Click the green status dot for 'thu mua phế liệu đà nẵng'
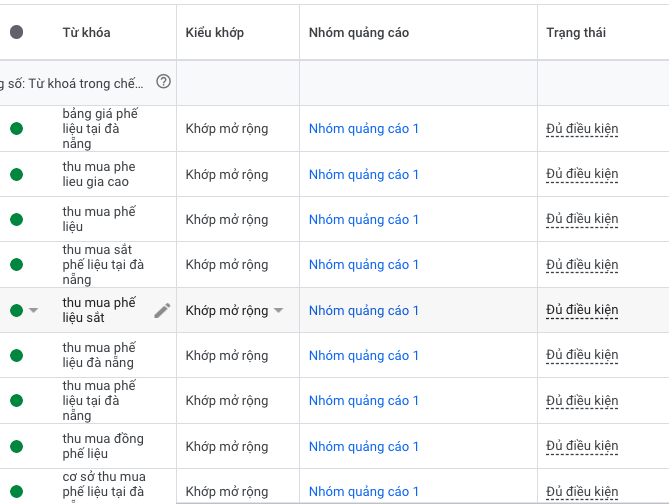The width and height of the screenshot is (669, 504). [x=16, y=355]
